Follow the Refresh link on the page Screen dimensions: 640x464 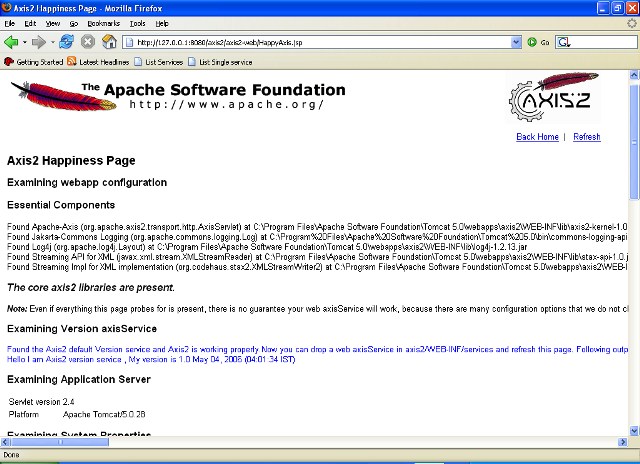point(587,137)
